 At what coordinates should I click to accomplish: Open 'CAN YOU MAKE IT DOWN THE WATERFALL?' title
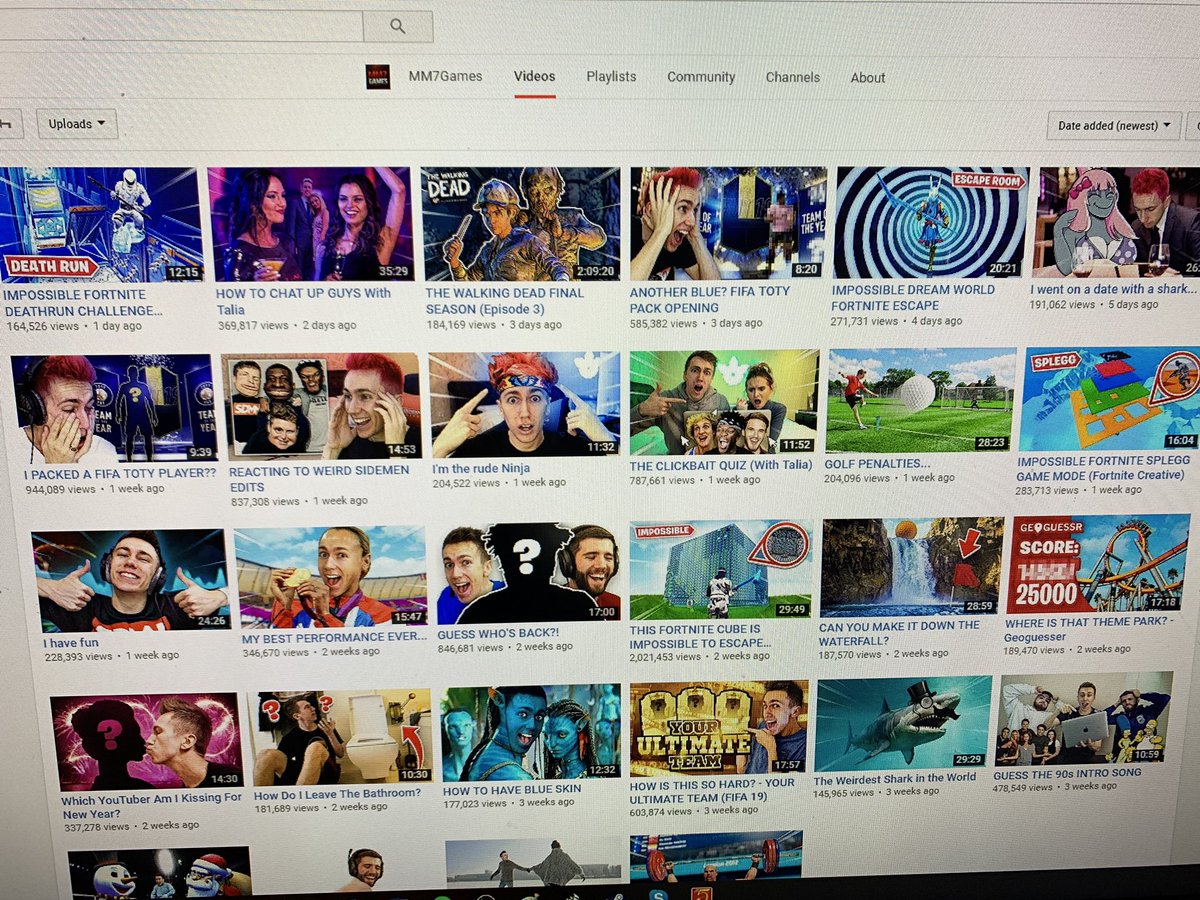click(899, 632)
